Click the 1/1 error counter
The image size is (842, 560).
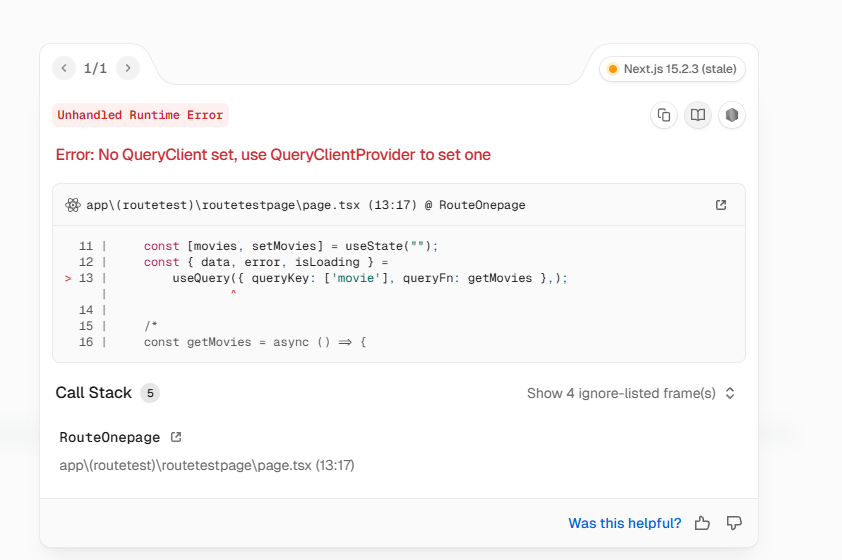tap(95, 68)
